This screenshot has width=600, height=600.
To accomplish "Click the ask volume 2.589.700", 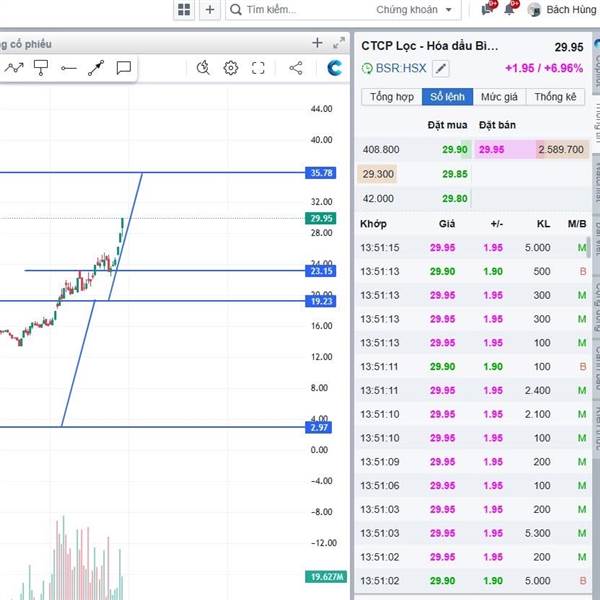I will (x=561, y=150).
